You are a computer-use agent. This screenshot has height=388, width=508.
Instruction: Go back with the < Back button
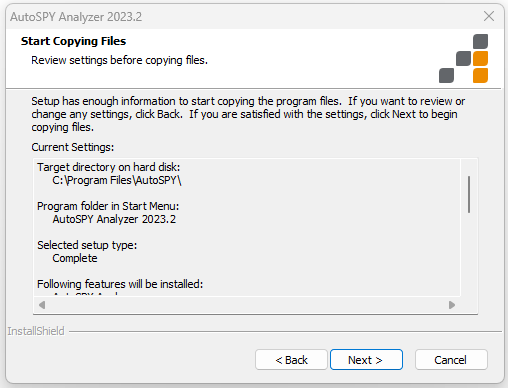coord(291,360)
